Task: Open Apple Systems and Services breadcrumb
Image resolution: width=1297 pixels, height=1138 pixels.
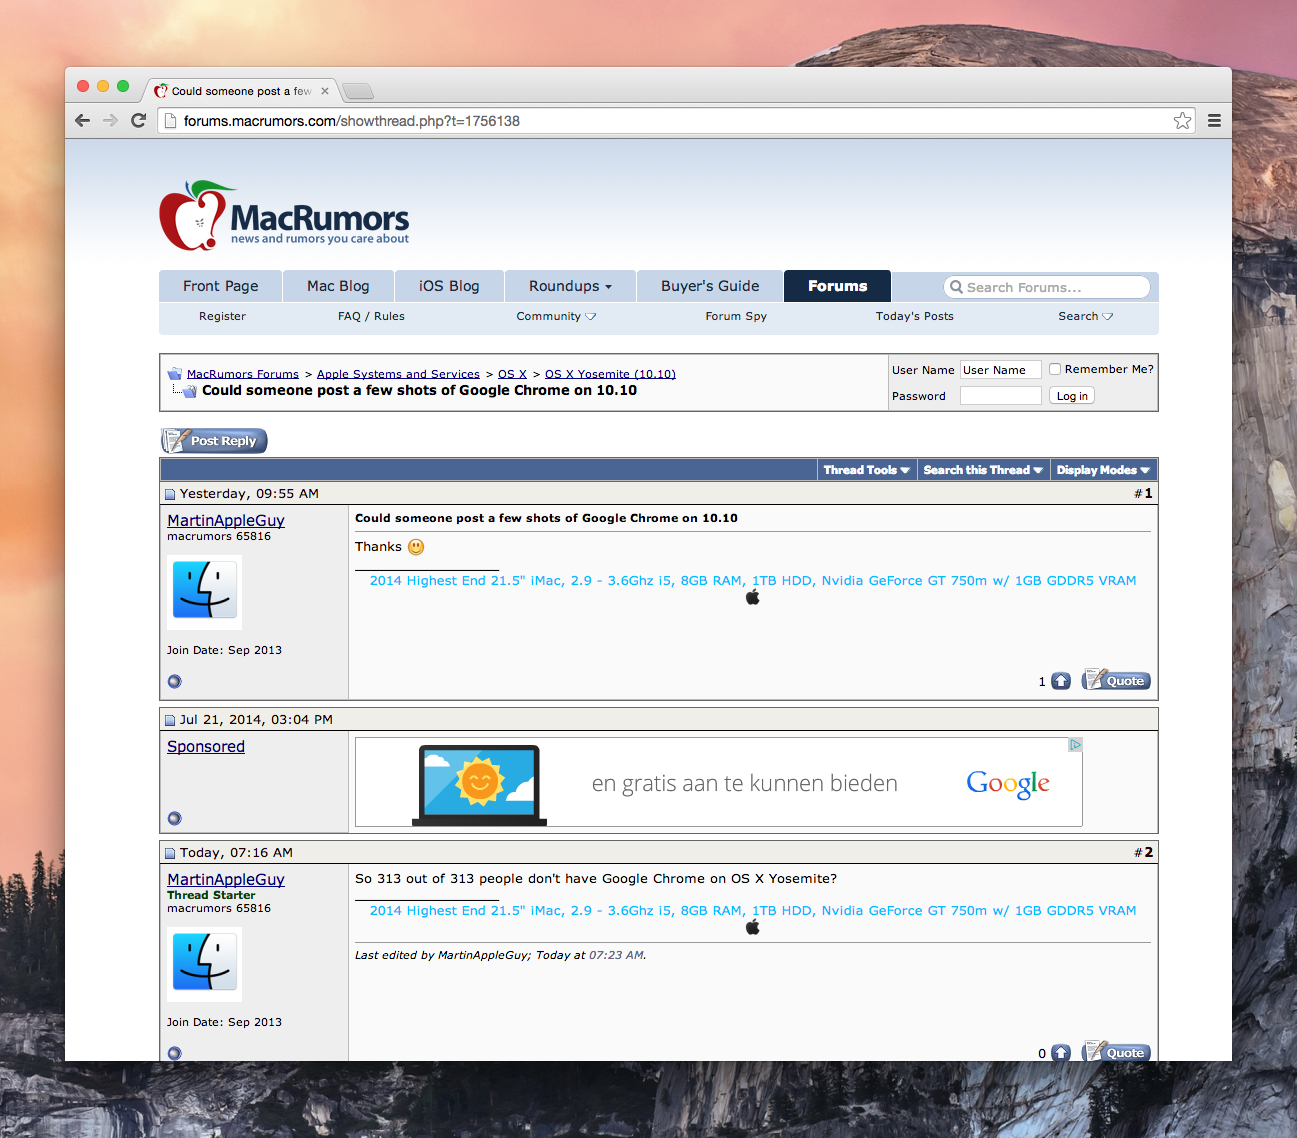Action: coord(398,374)
